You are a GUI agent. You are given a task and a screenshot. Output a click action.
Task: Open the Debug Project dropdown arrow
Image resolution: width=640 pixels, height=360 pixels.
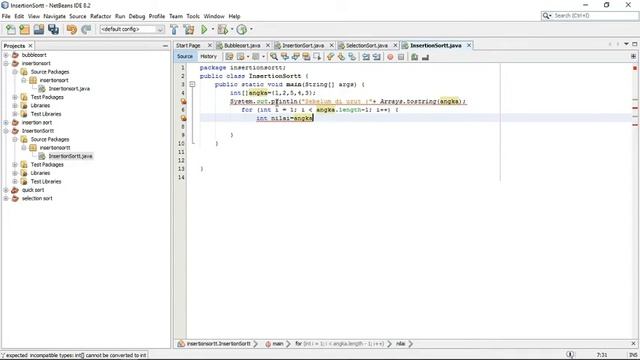(231, 29)
